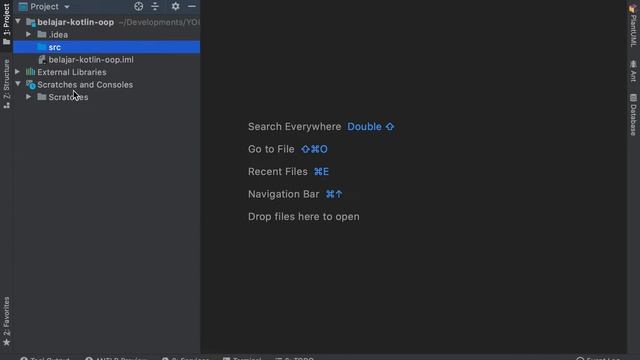The height and width of the screenshot is (360, 640).
Task: Open the Terminal tool window tab
Action: [242, 358]
